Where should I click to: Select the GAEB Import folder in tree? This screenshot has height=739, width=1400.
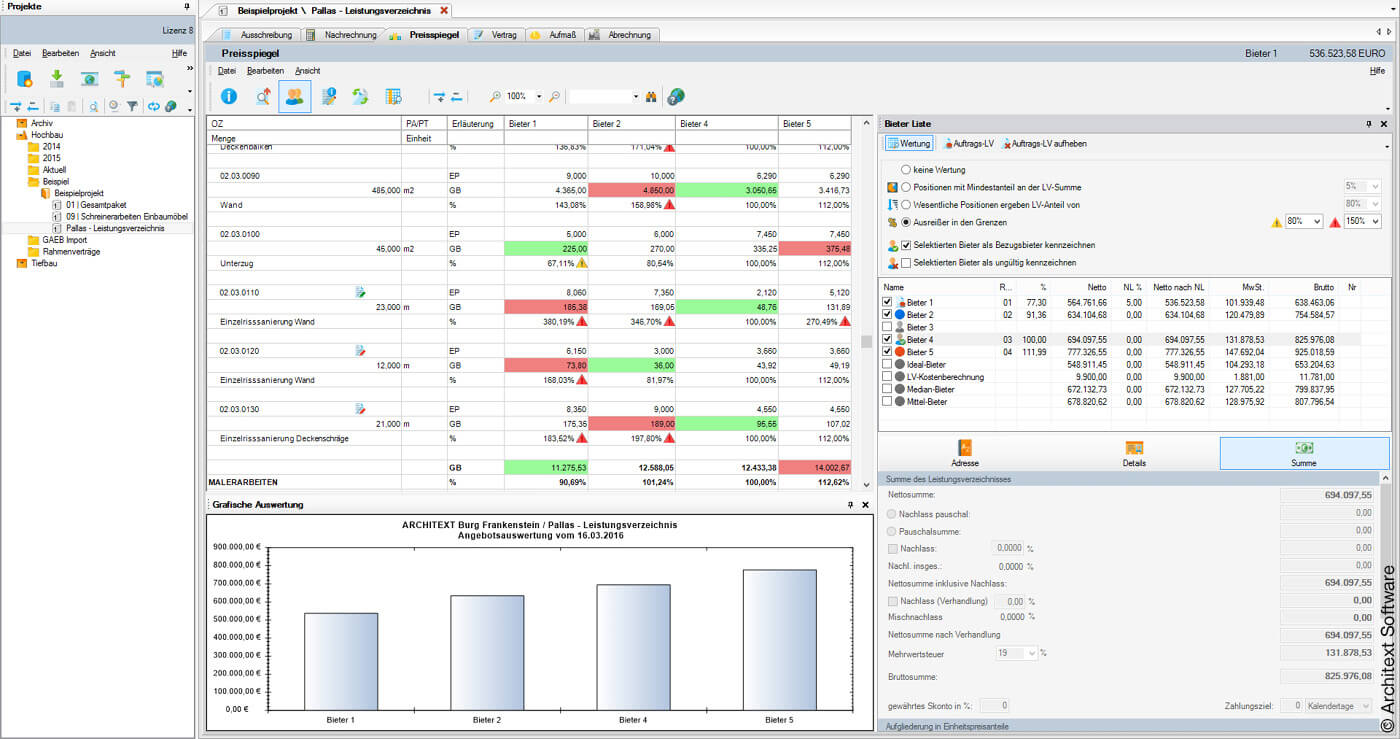tap(65, 240)
